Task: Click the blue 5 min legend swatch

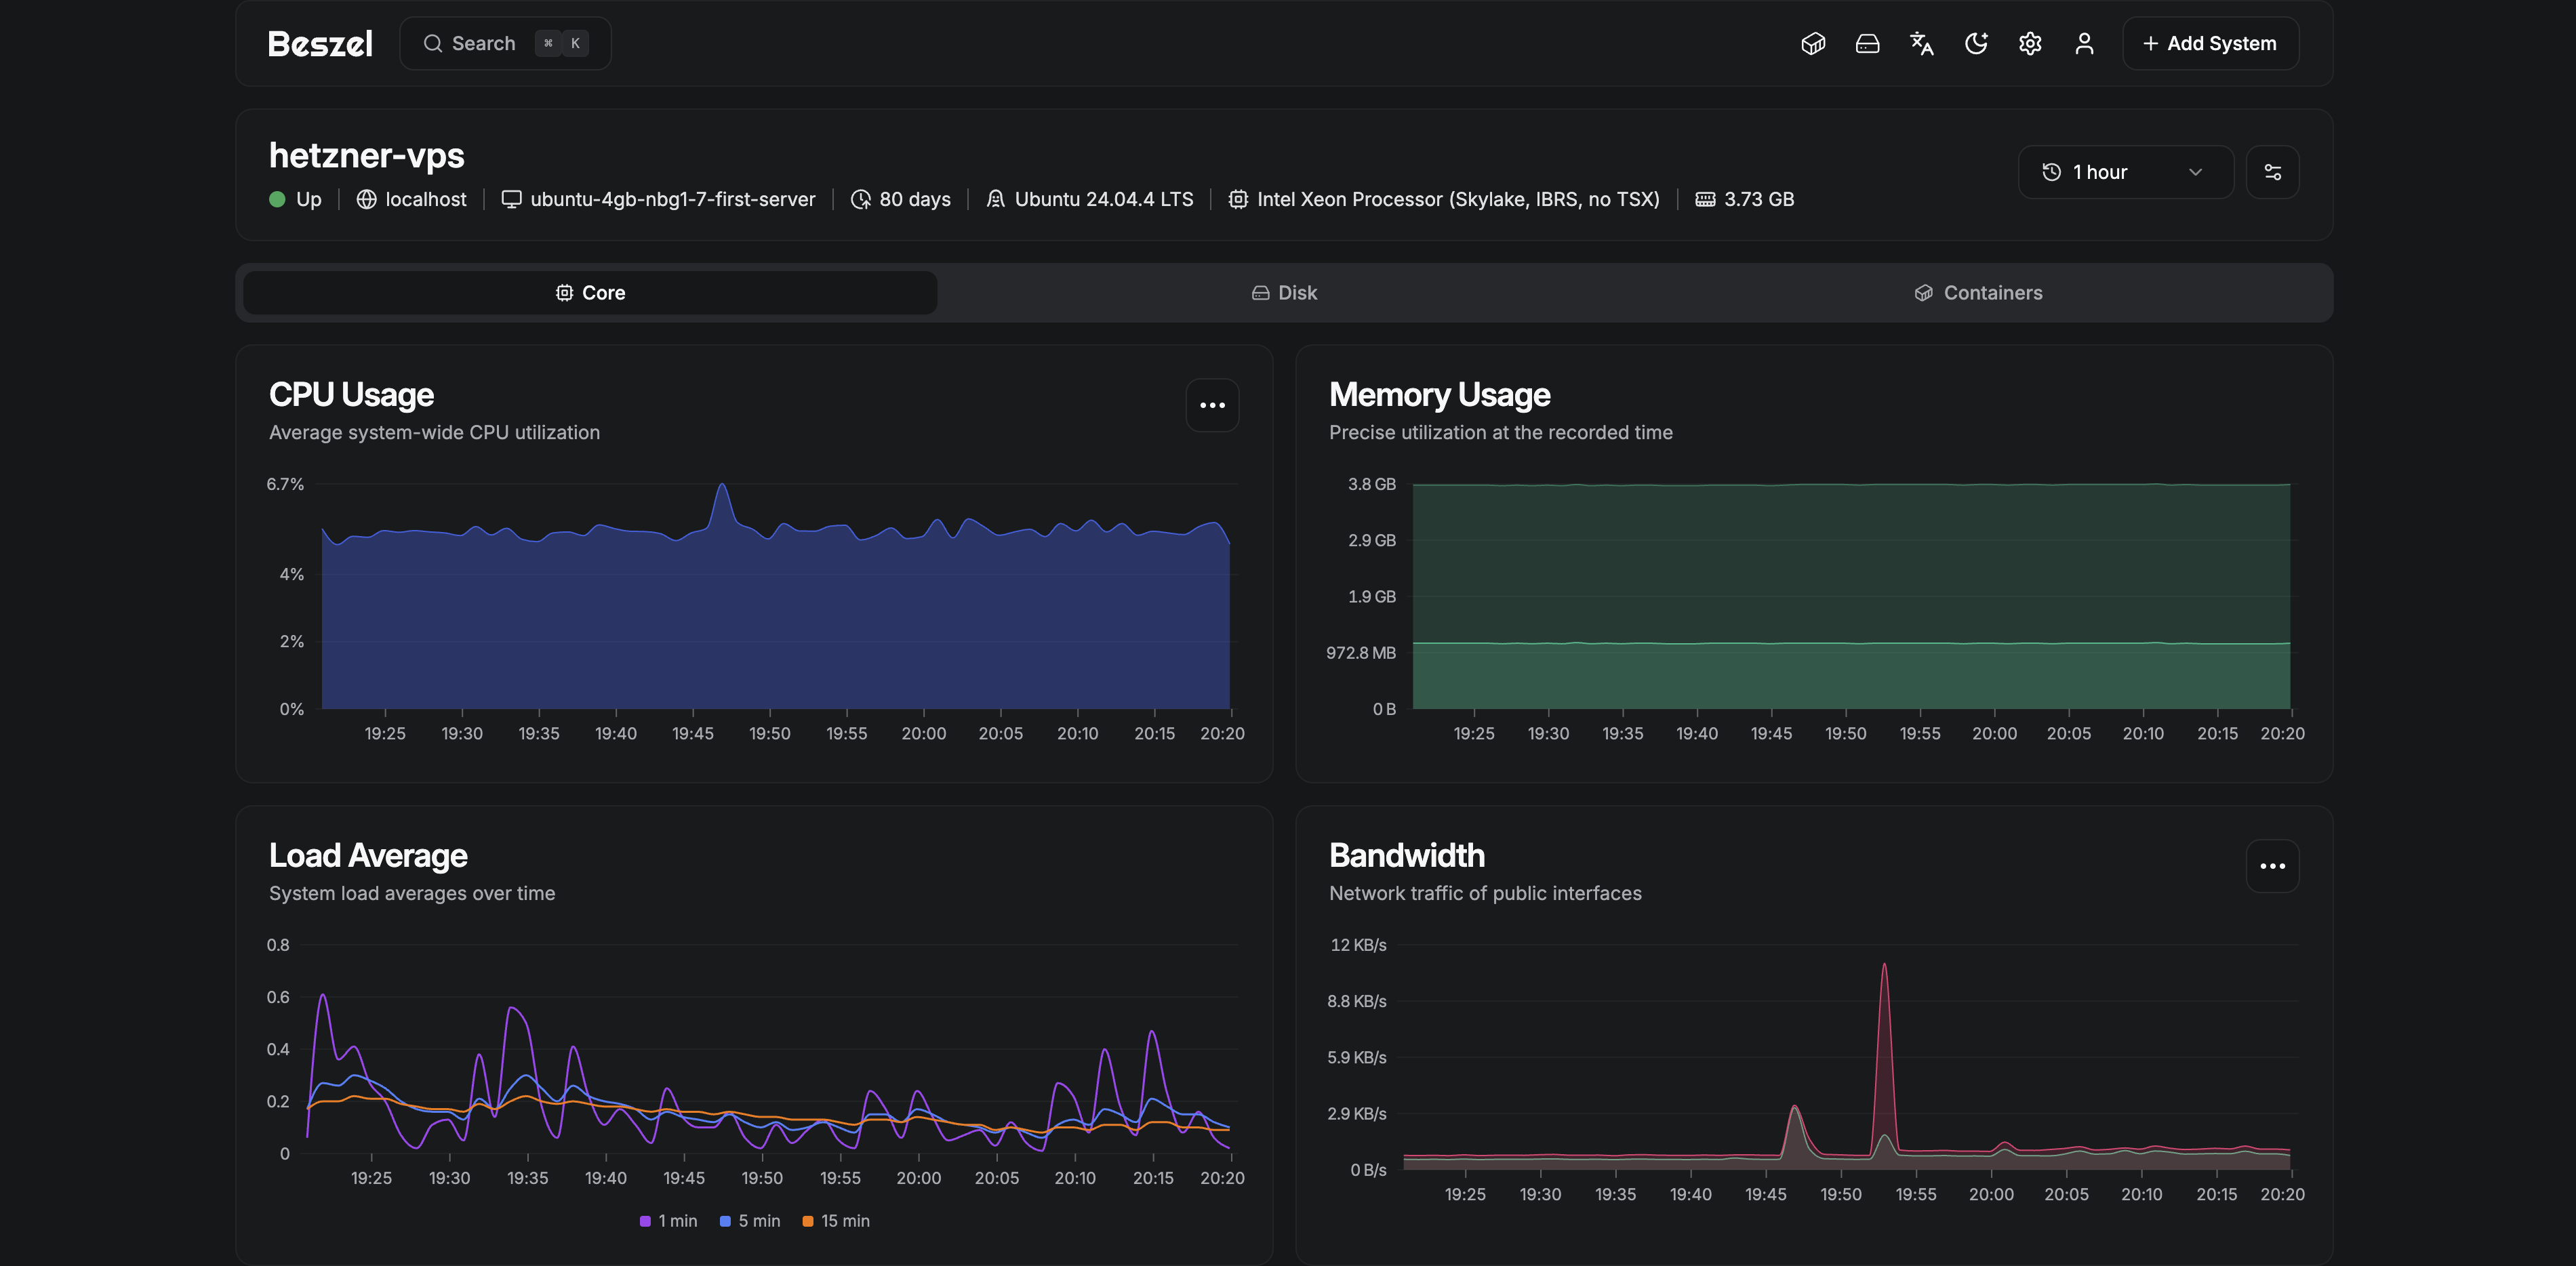Action: (725, 1221)
